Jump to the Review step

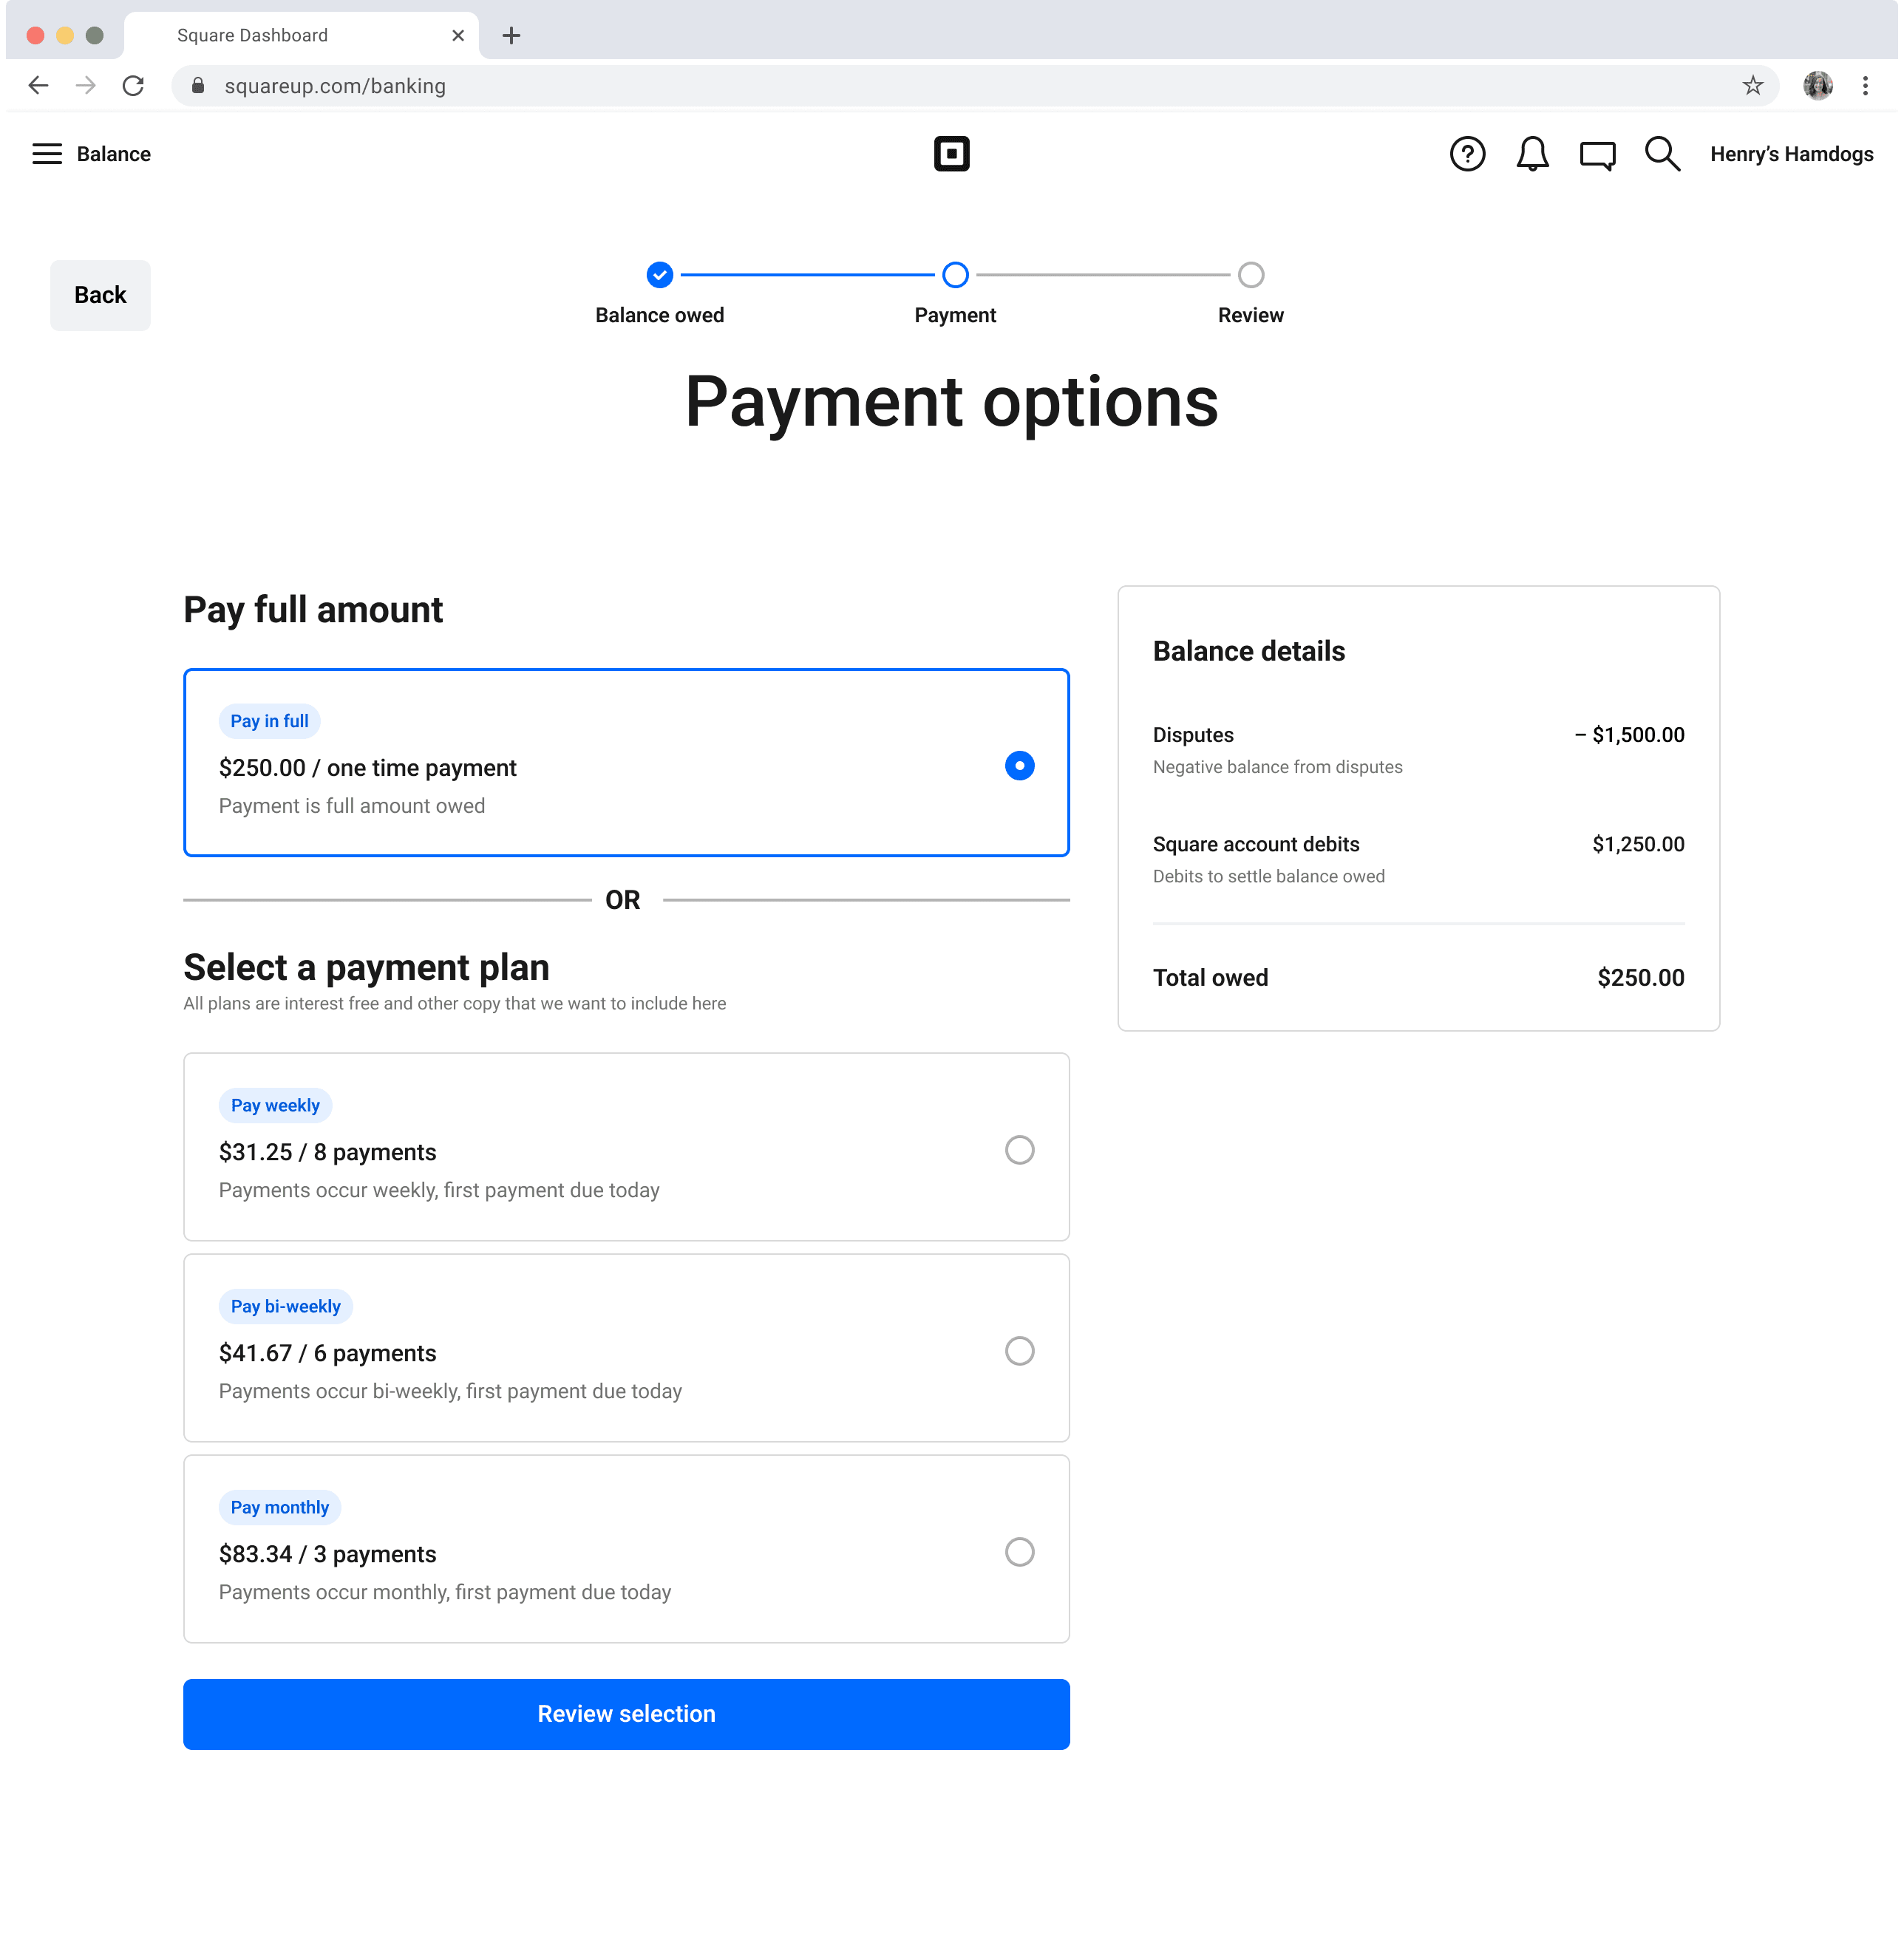tap(1250, 275)
